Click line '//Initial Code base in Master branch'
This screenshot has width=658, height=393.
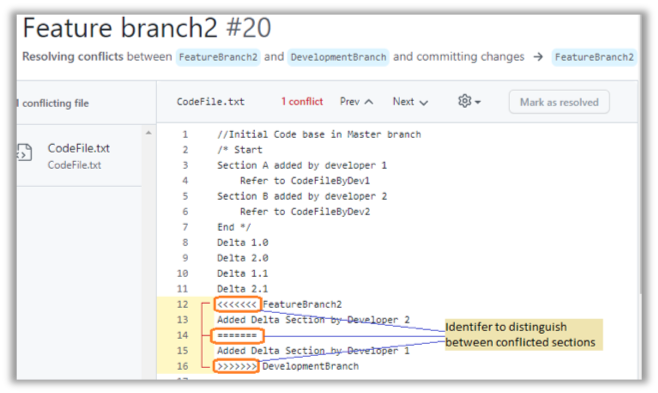[319, 135]
